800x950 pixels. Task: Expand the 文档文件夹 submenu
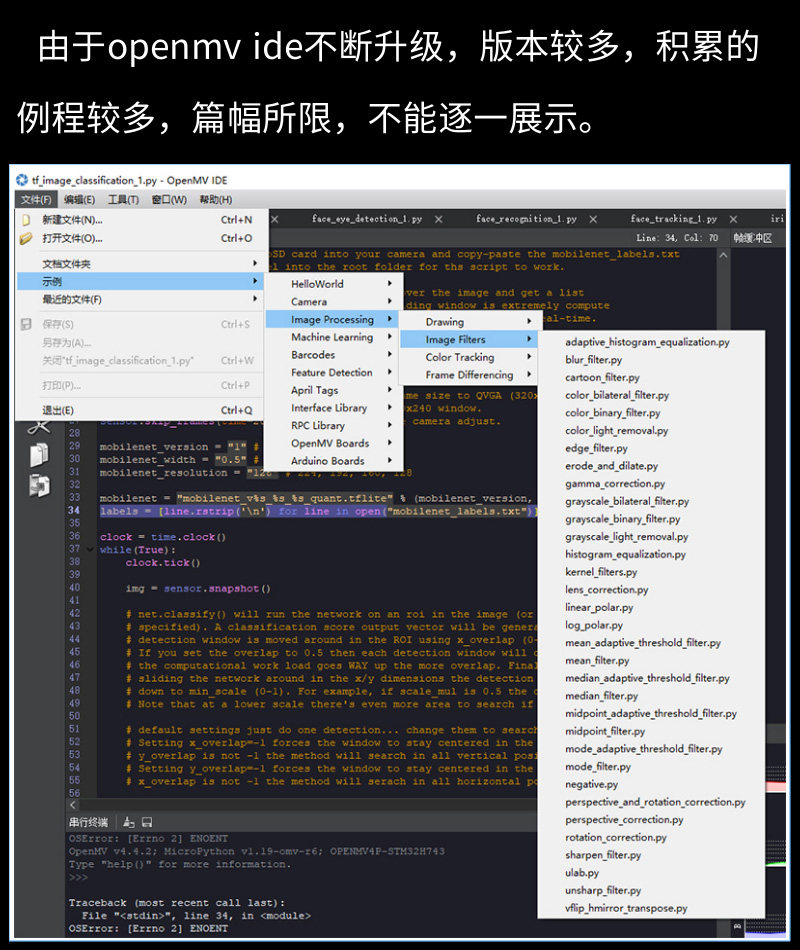pyautogui.click(x=139, y=264)
